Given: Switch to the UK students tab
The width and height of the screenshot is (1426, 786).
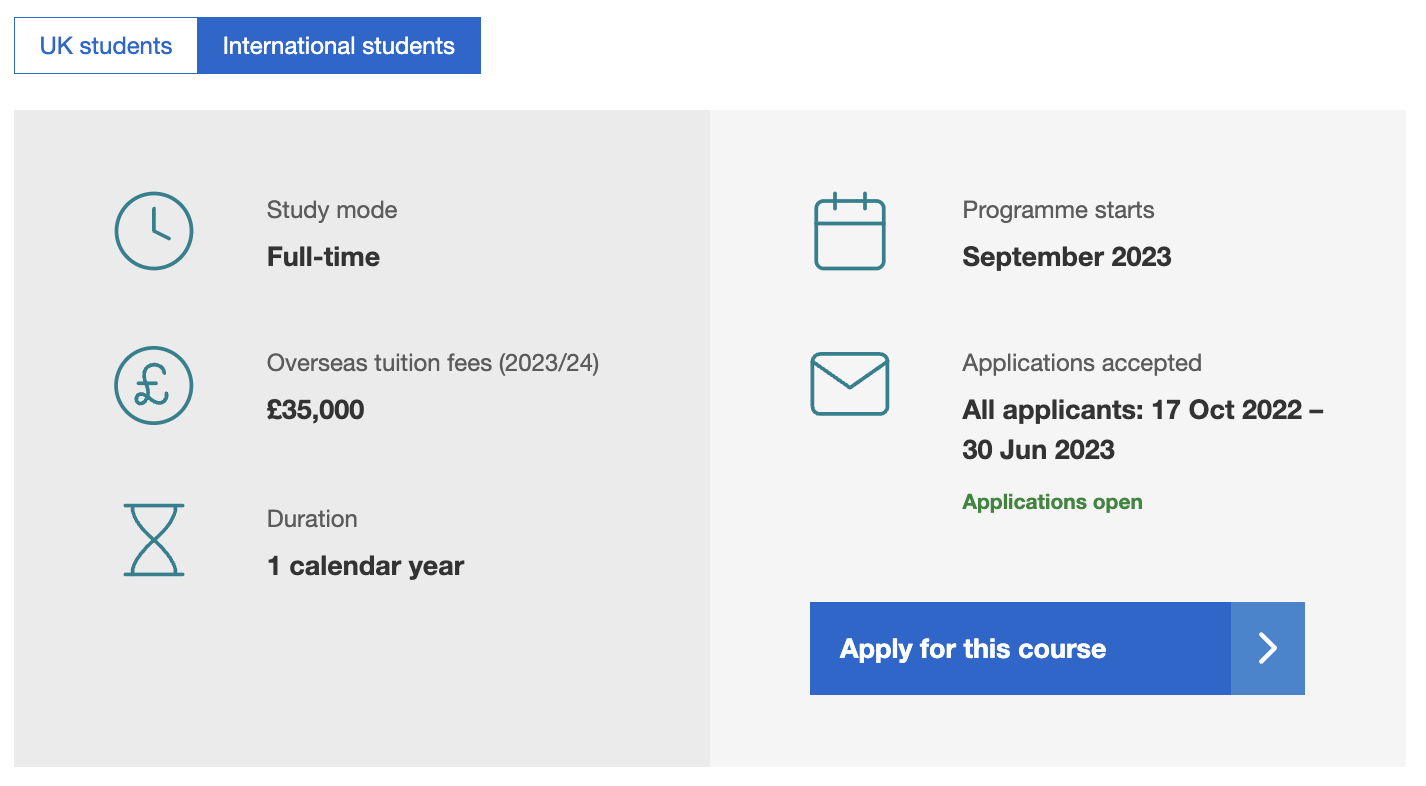Looking at the screenshot, I should tap(106, 46).
